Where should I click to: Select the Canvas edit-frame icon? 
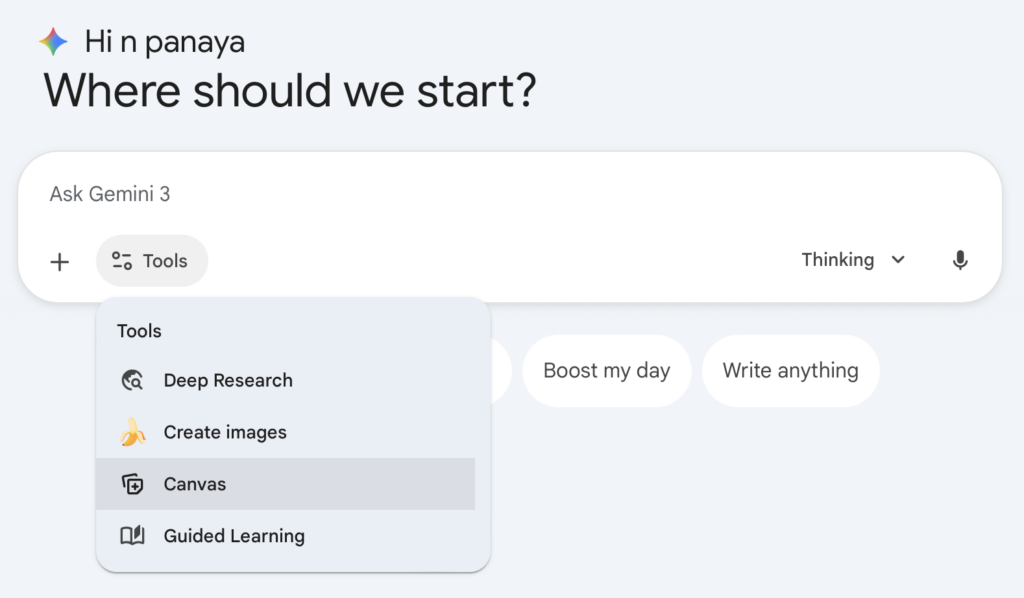pyautogui.click(x=133, y=484)
